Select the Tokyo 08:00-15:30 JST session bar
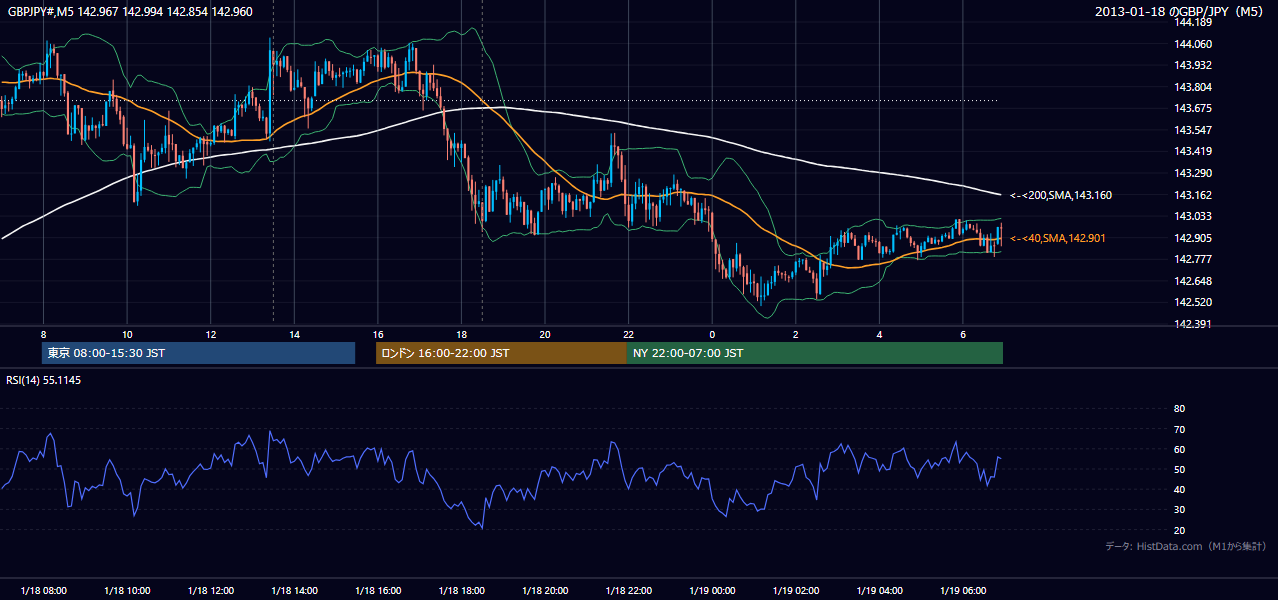The image size is (1278, 600). (x=199, y=353)
